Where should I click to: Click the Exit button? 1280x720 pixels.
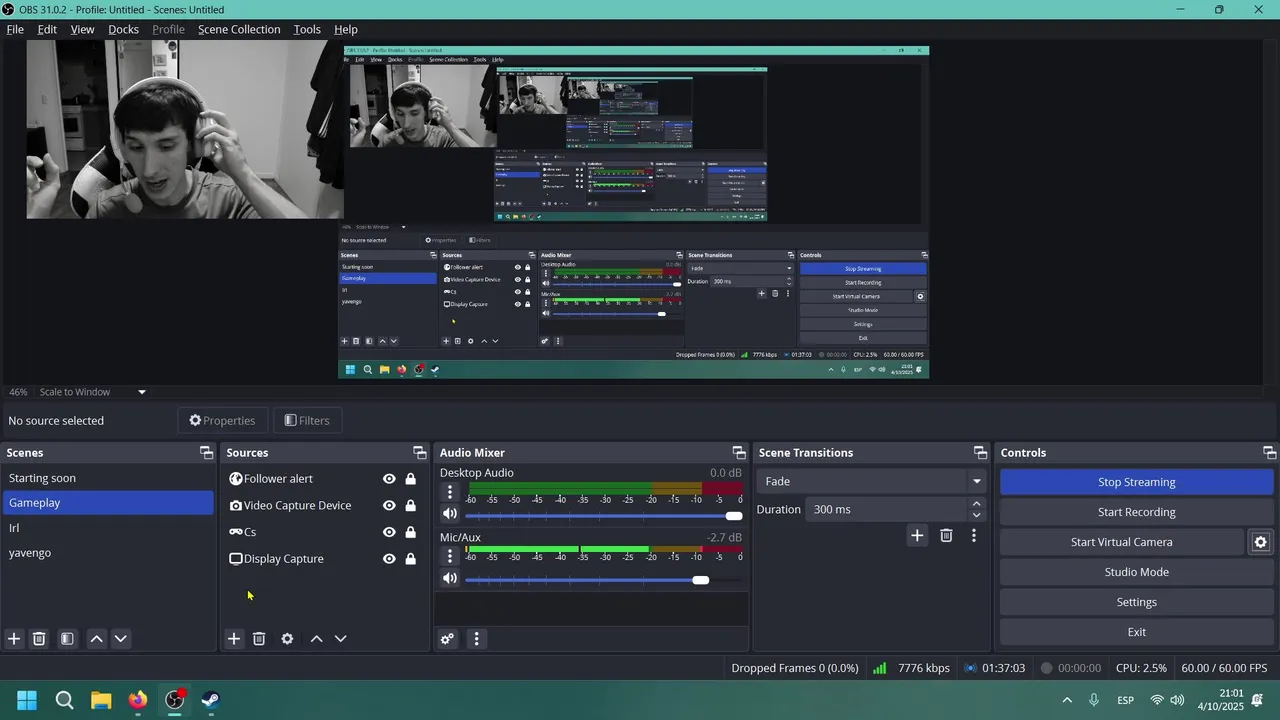[1137, 632]
